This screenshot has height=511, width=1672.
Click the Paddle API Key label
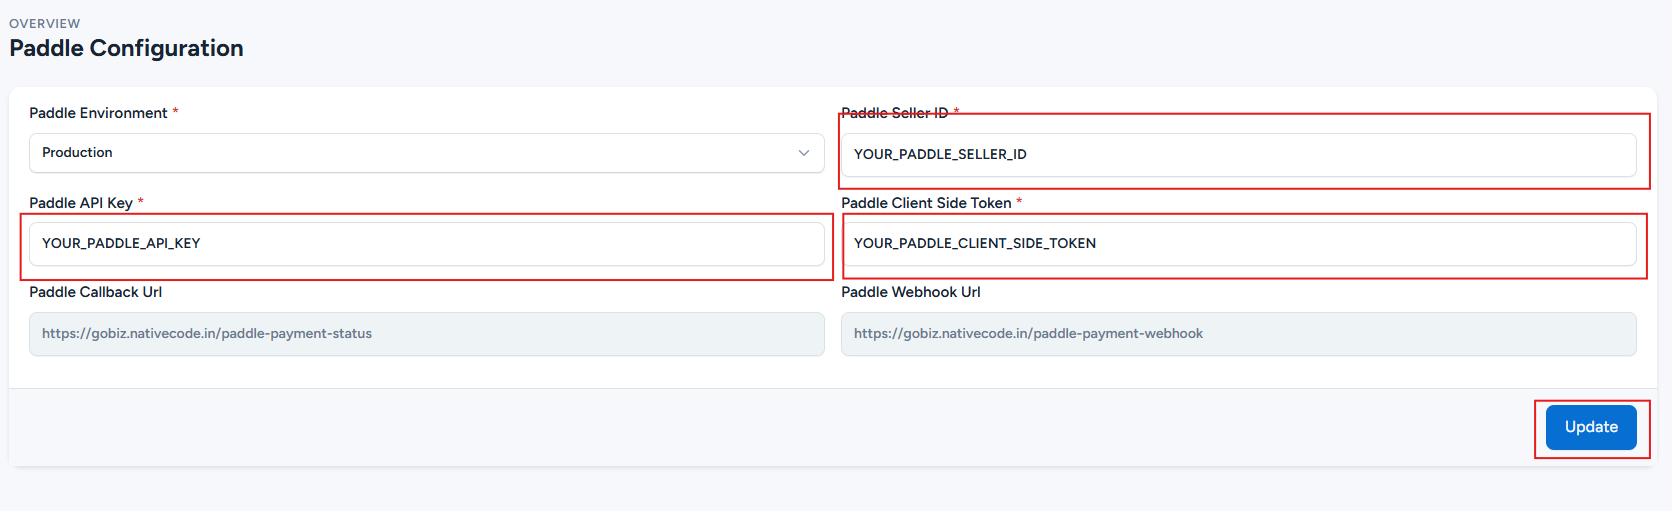pyautogui.click(x=81, y=203)
